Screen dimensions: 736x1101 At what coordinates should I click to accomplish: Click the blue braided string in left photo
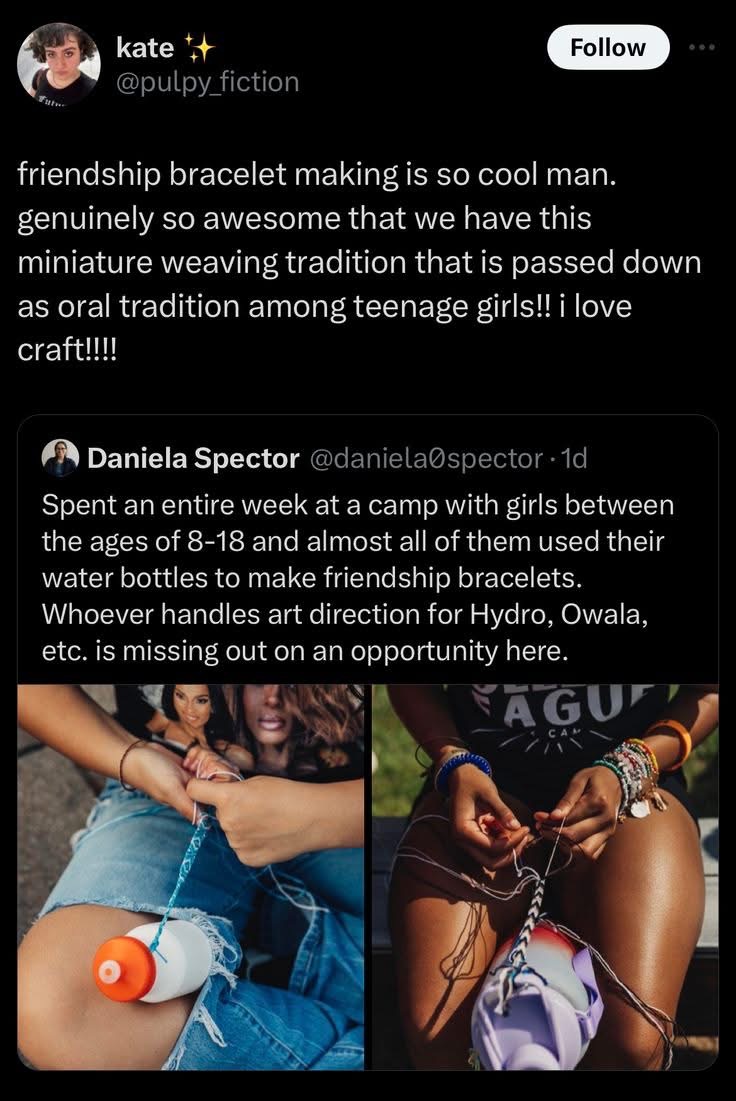pyautogui.click(x=180, y=870)
